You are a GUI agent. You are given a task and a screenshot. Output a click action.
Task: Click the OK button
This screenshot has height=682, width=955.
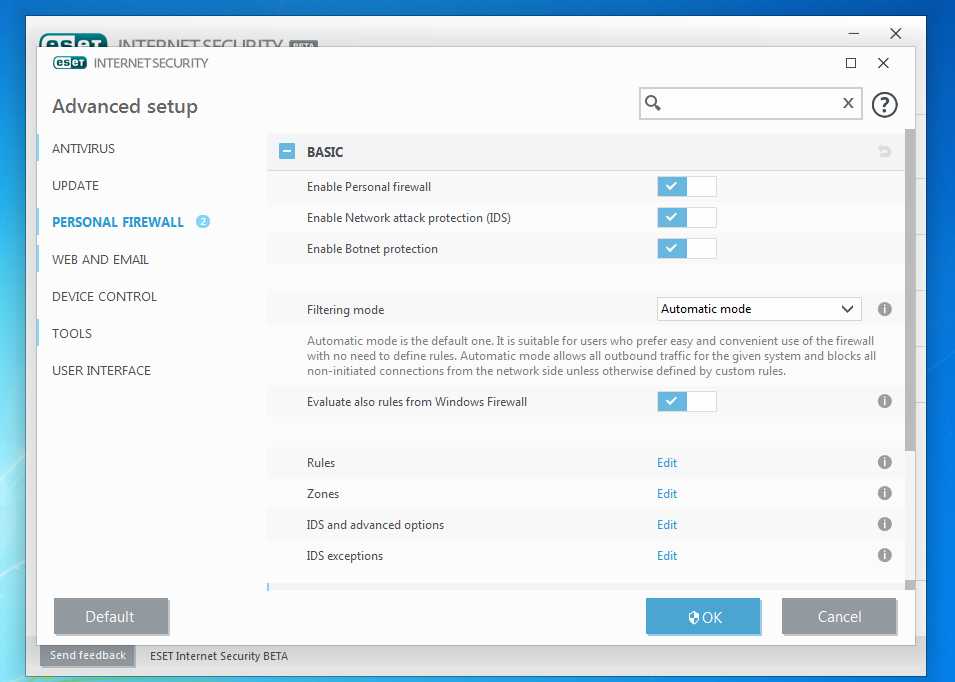pos(703,616)
